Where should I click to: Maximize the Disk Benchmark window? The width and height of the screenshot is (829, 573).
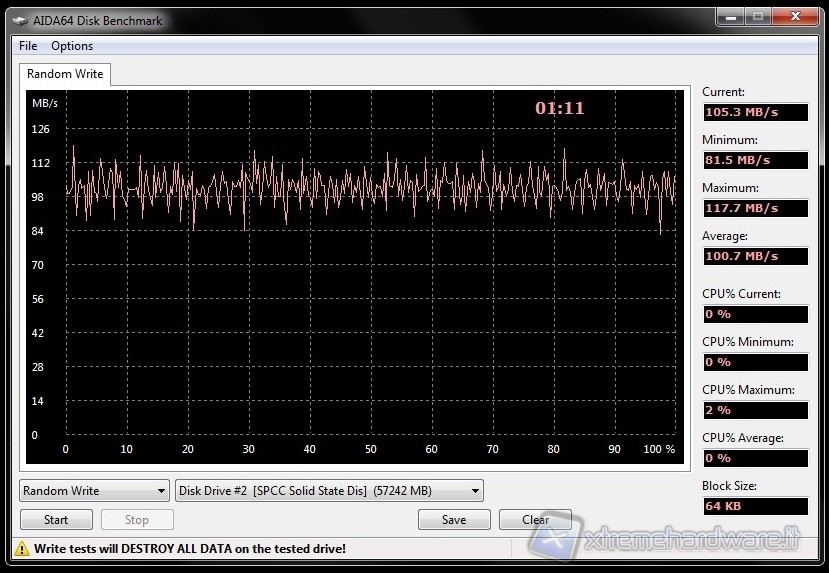click(757, 18)
